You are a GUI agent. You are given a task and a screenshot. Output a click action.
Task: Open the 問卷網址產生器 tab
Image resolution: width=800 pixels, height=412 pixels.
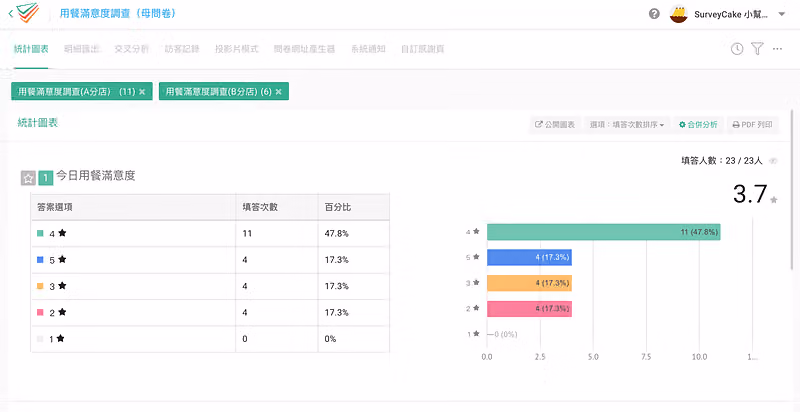click(x=305, y=49)
